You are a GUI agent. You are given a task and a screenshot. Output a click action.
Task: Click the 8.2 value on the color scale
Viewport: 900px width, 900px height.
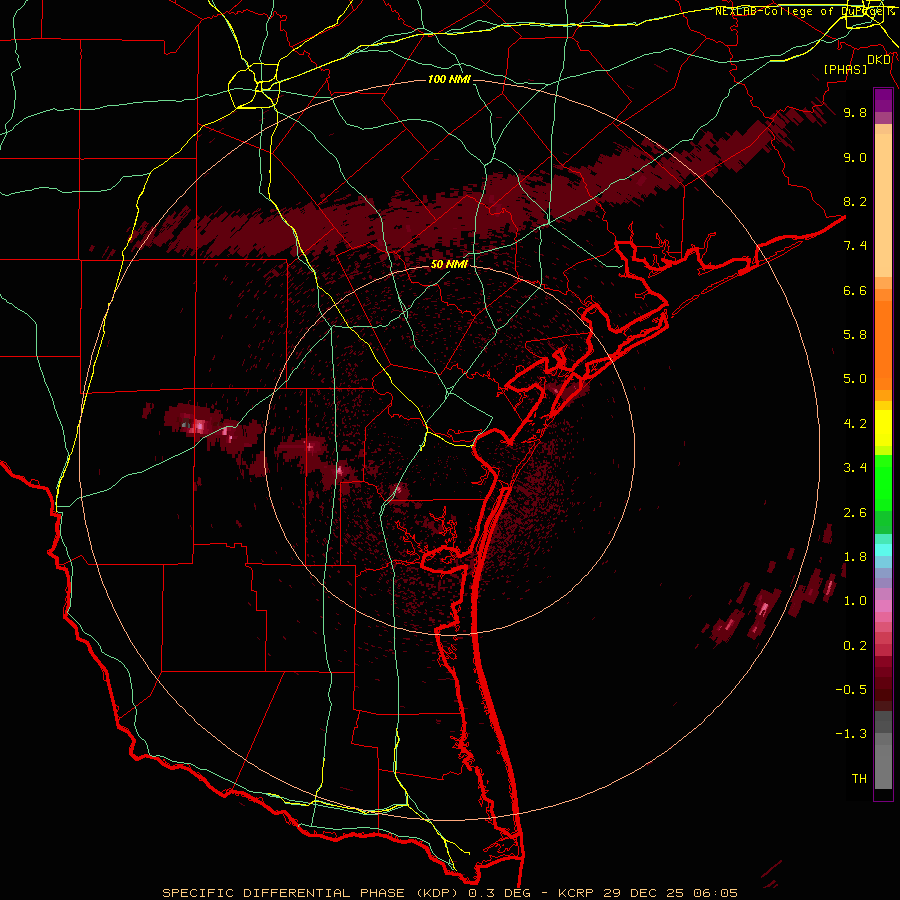(x=855, y=201)
